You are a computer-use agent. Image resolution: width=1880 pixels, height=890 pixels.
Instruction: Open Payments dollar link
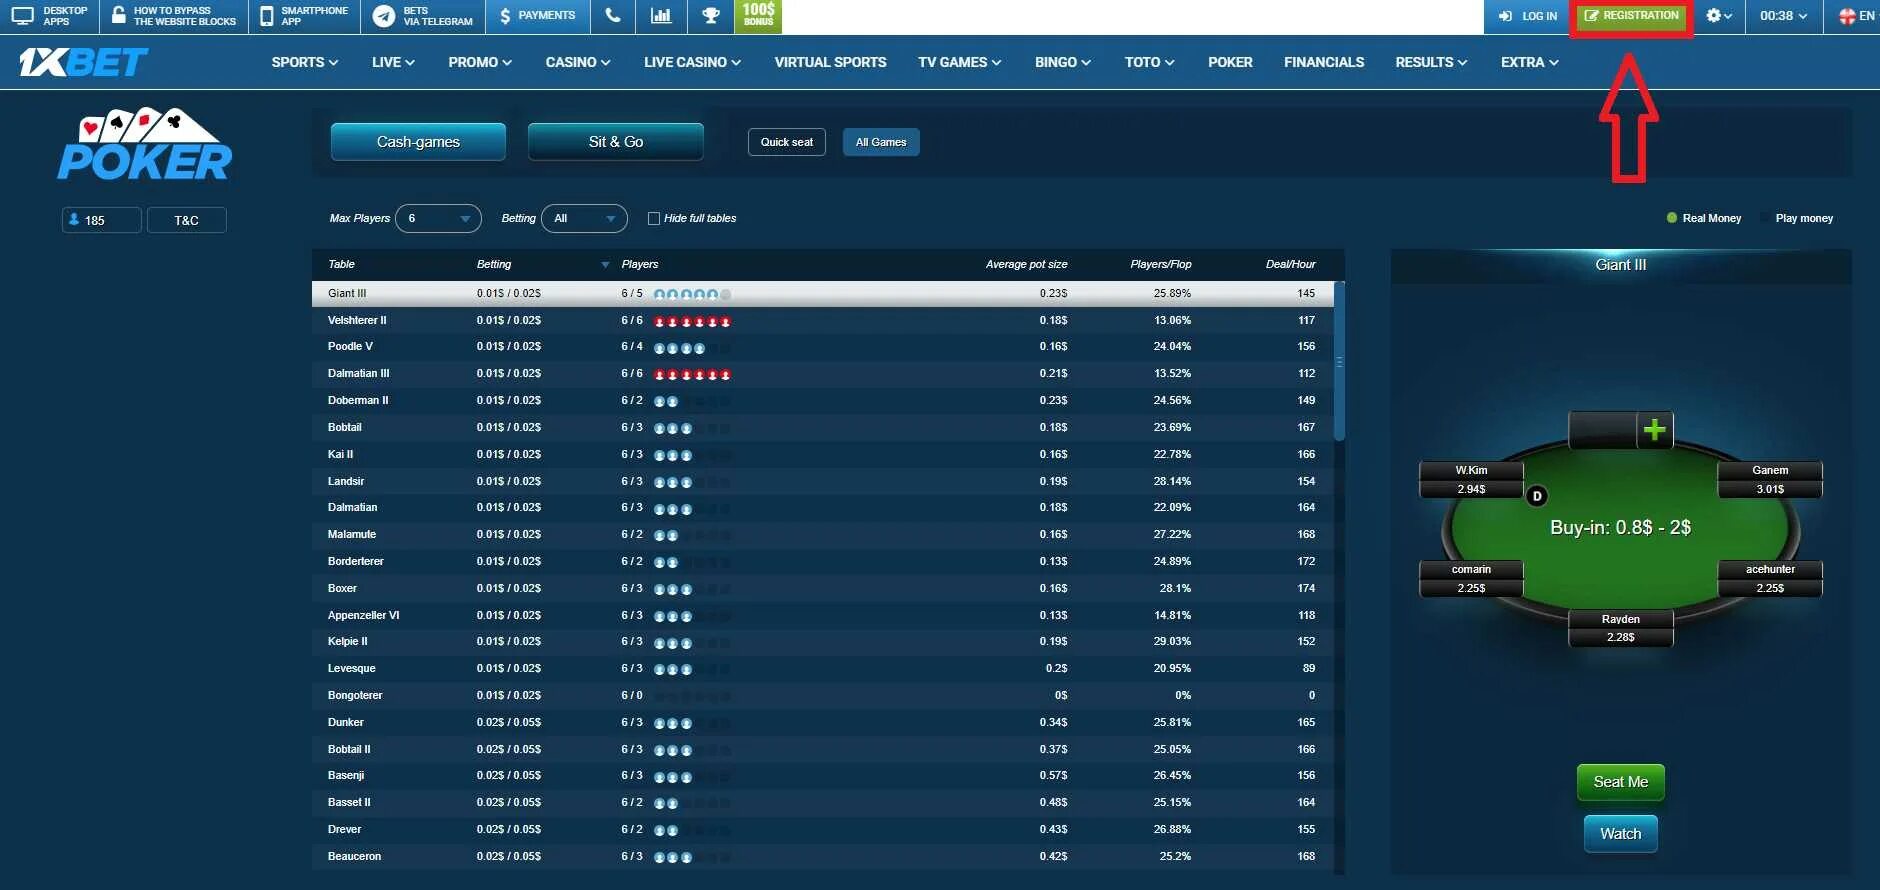pos(538,16)
